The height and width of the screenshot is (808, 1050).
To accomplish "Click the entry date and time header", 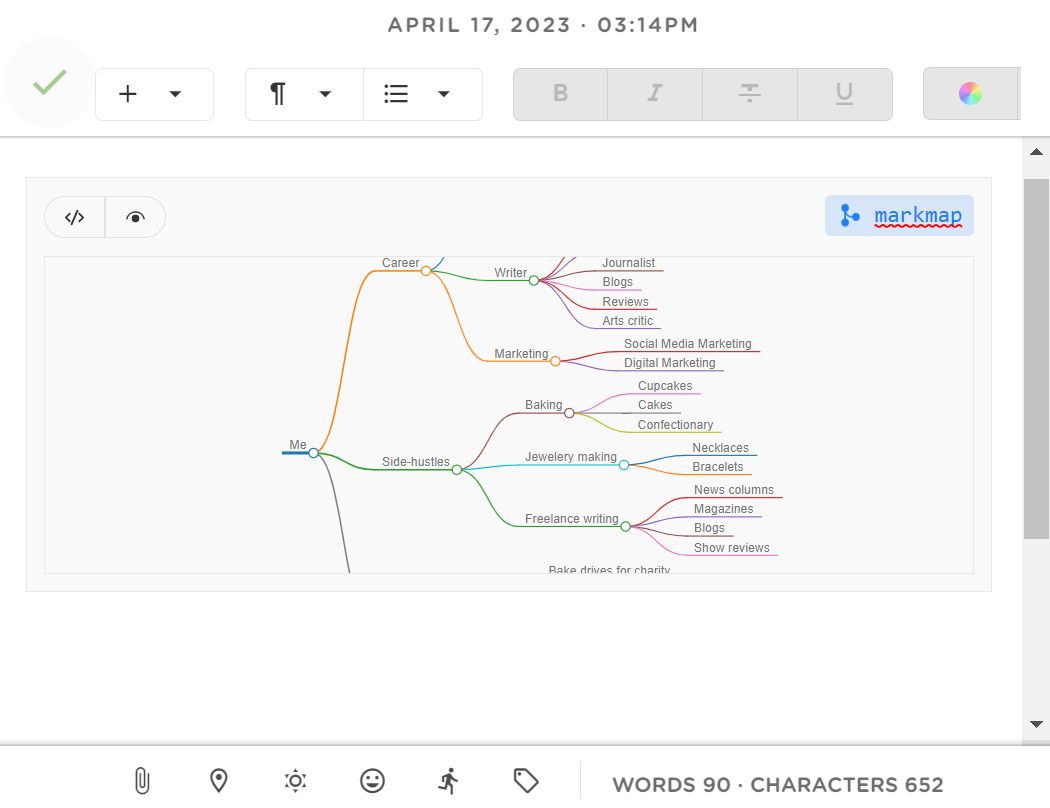I will click(543, 25).
